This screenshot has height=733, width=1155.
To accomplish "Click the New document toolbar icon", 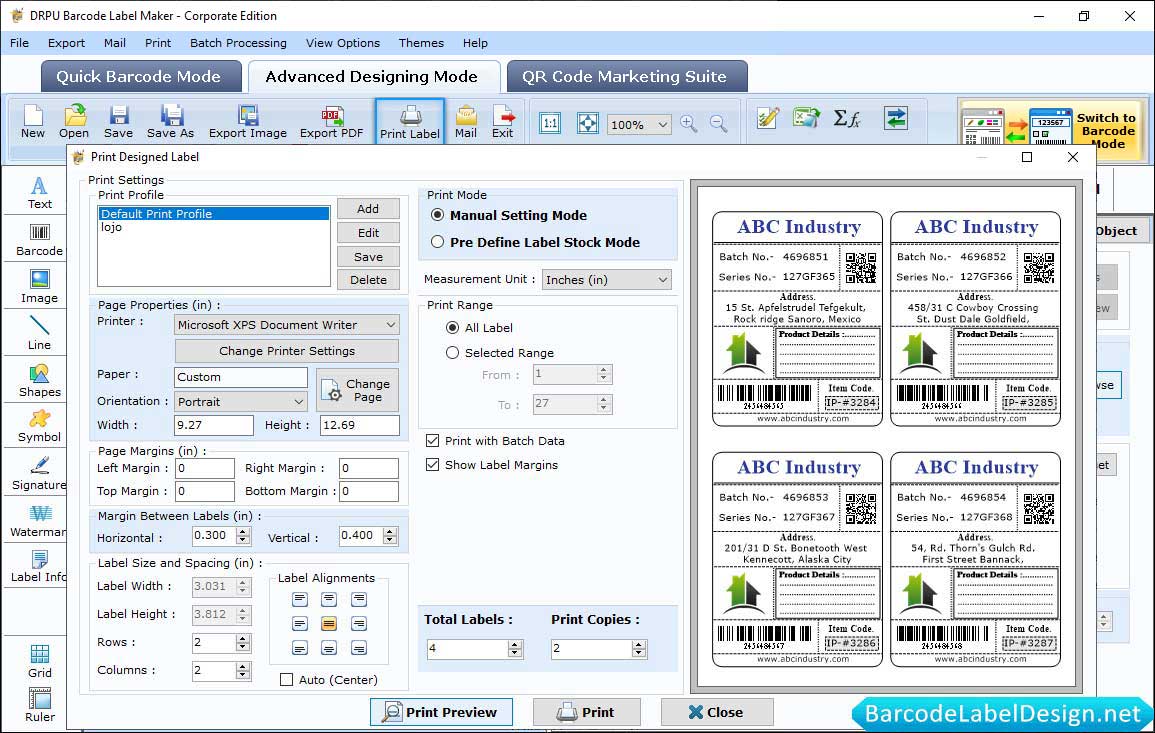I will tap(32, 122).
